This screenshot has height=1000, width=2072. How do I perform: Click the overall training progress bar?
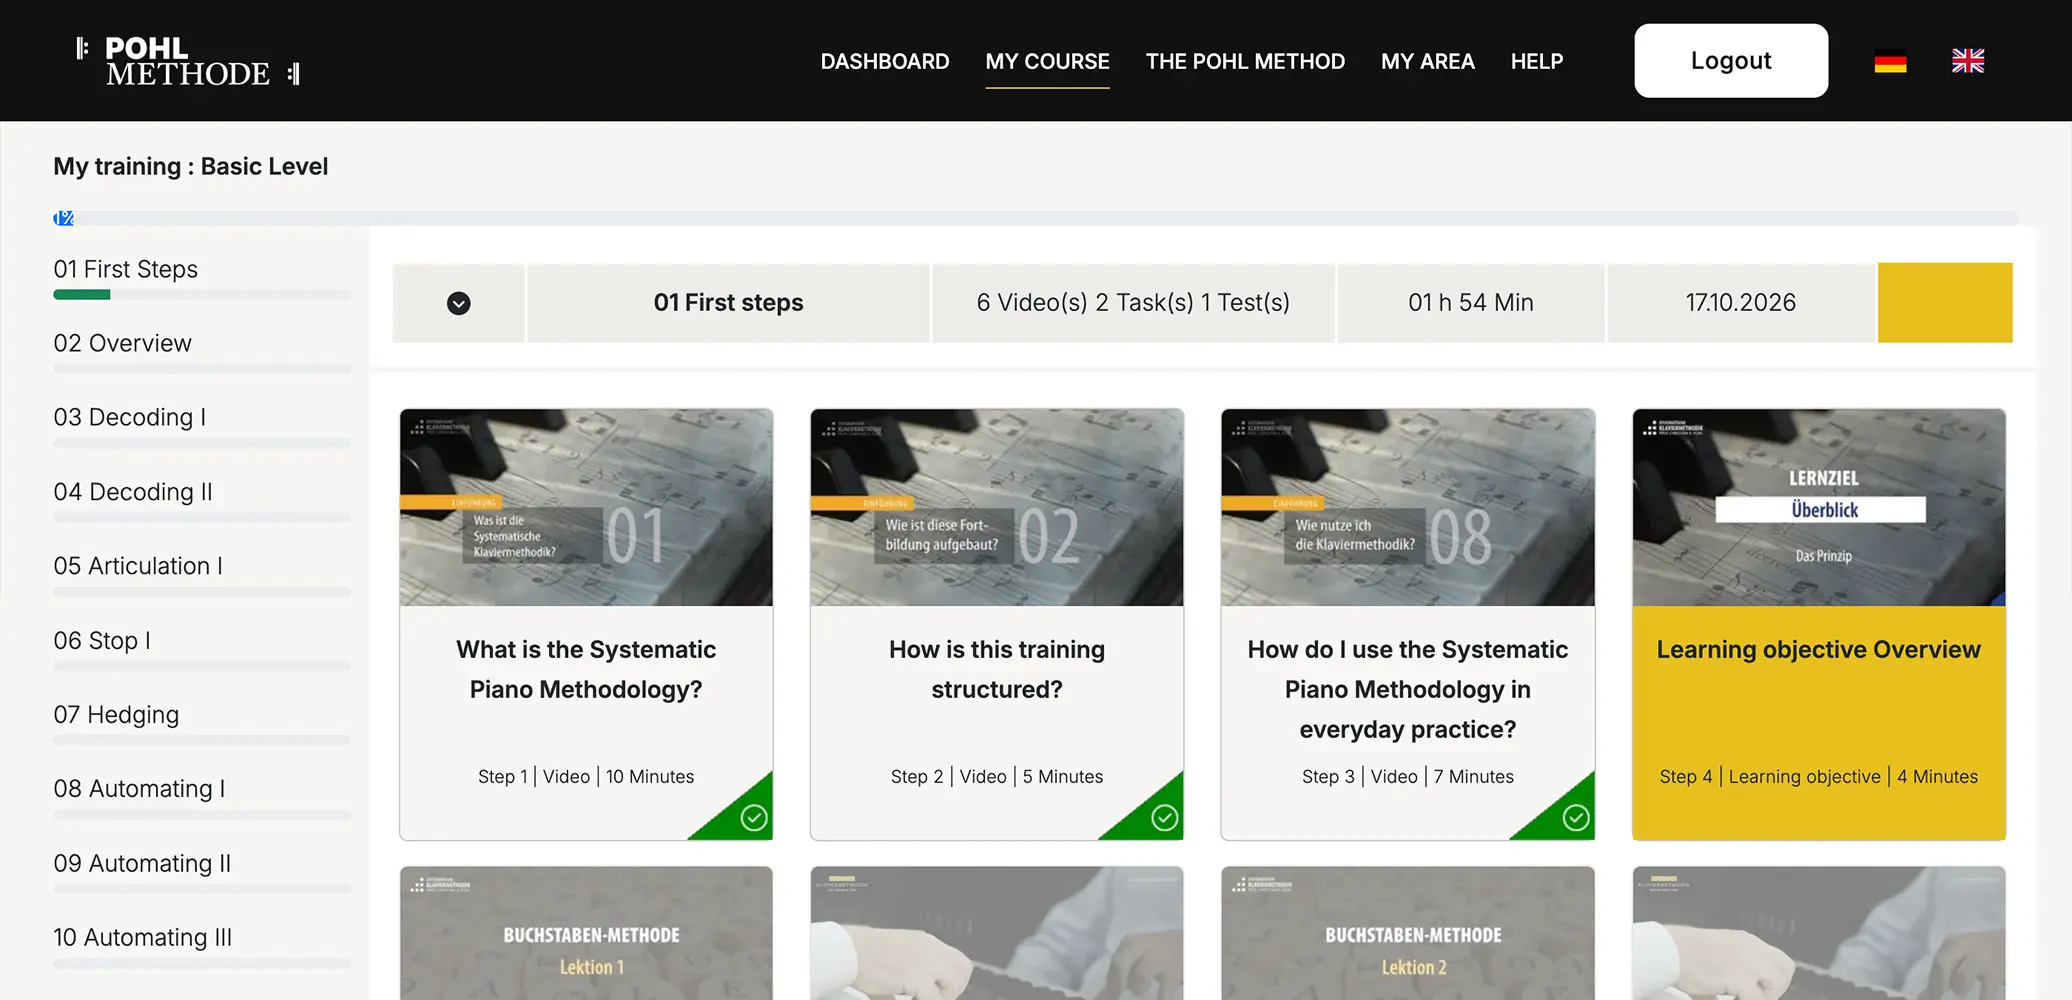pyautogui.click(x=1036, y=218)
